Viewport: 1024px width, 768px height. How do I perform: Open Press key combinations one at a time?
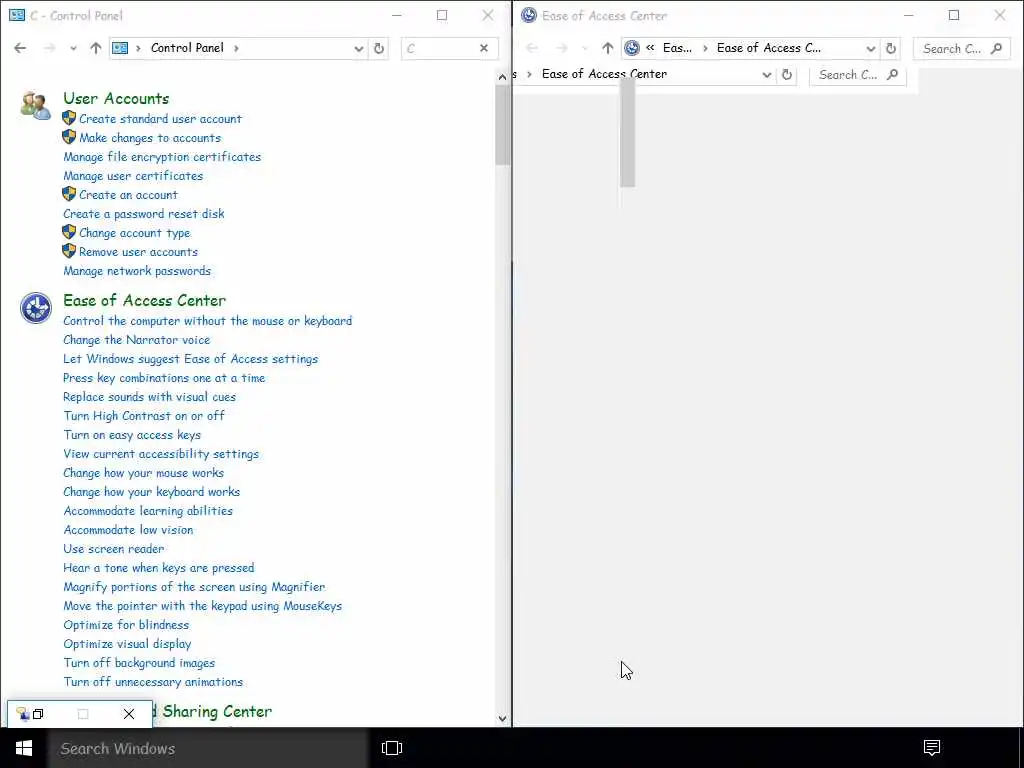tap(164, 377)
